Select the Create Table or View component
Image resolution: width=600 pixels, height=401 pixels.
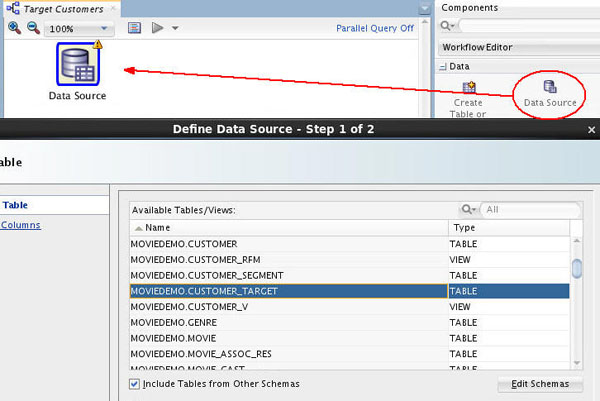[x=468, y=99]
